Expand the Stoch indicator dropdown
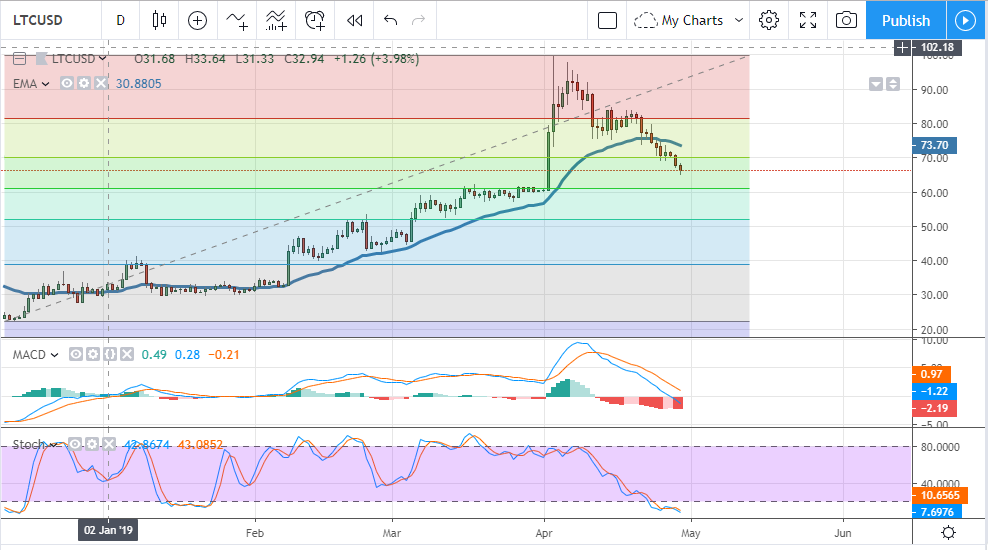The image size is (988, 550). coord(54,445)
